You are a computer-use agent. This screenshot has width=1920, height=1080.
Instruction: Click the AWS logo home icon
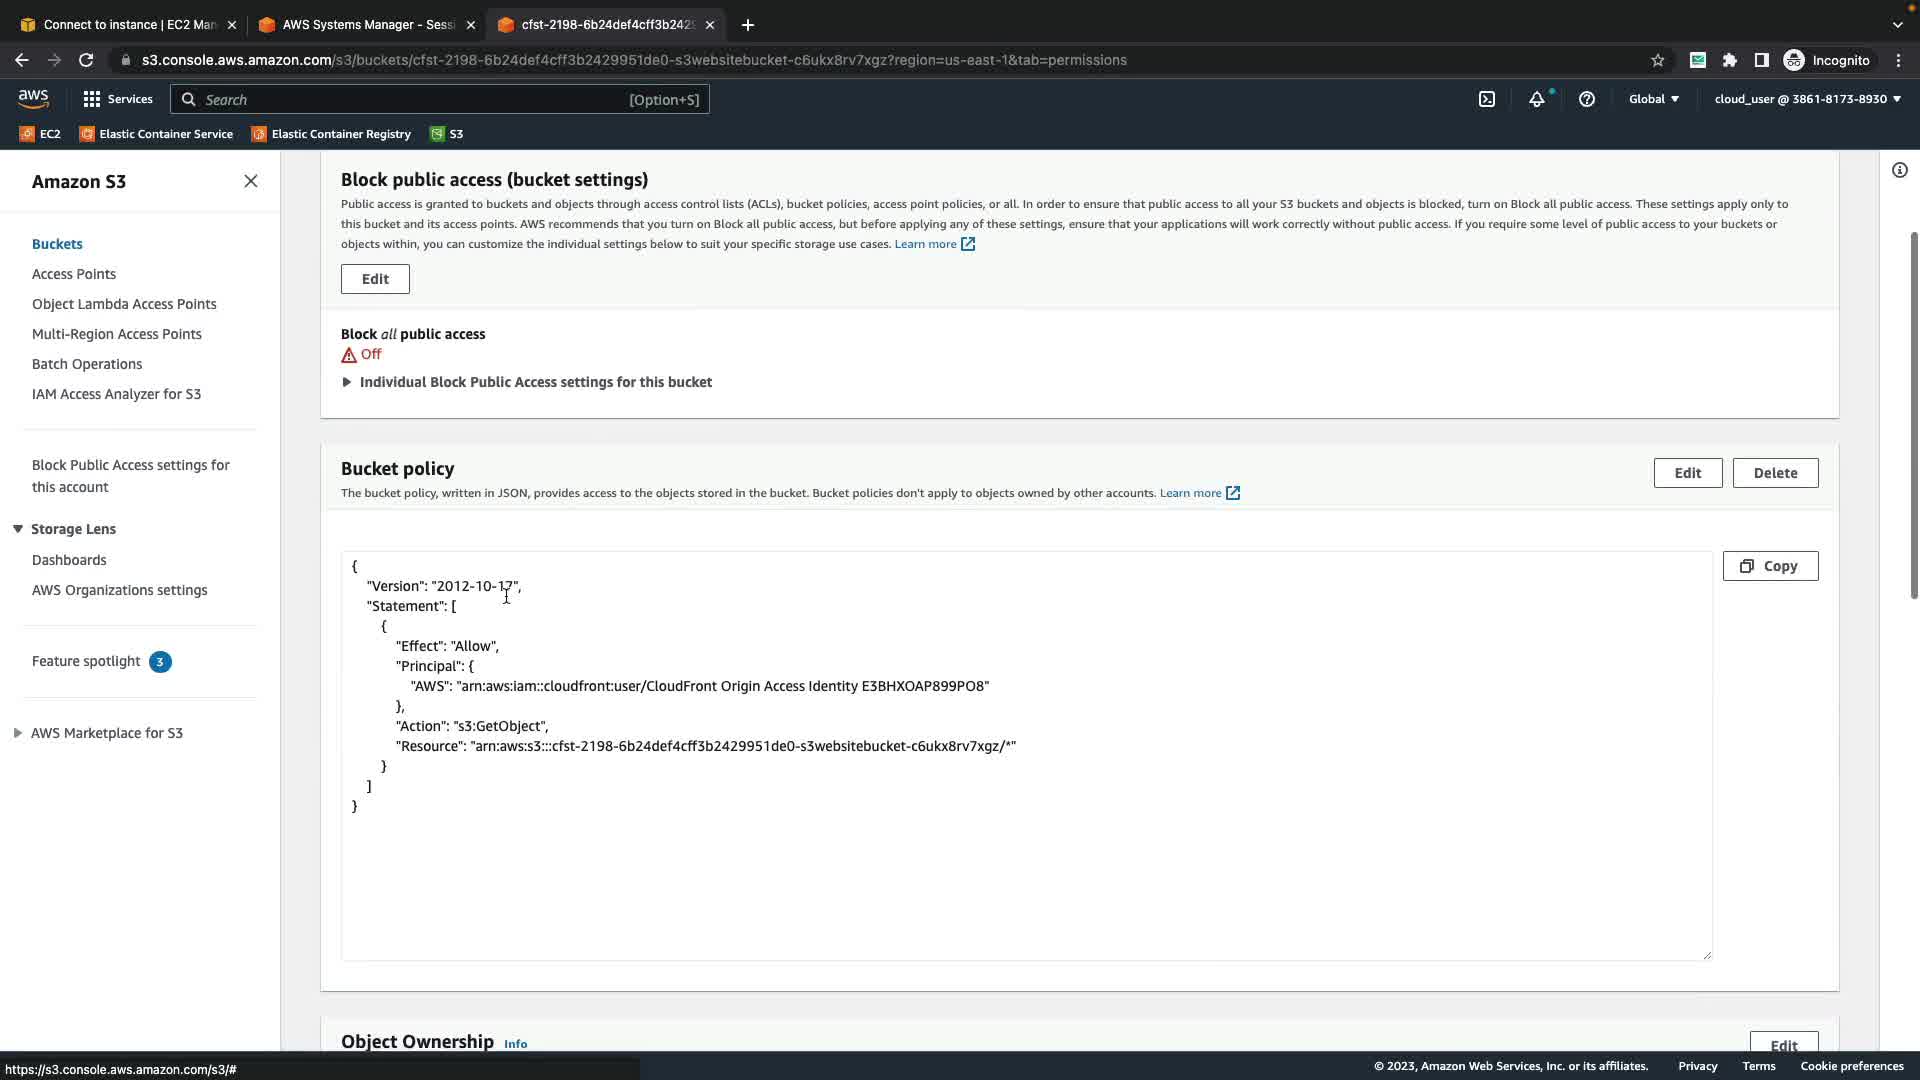pos(33,98)
